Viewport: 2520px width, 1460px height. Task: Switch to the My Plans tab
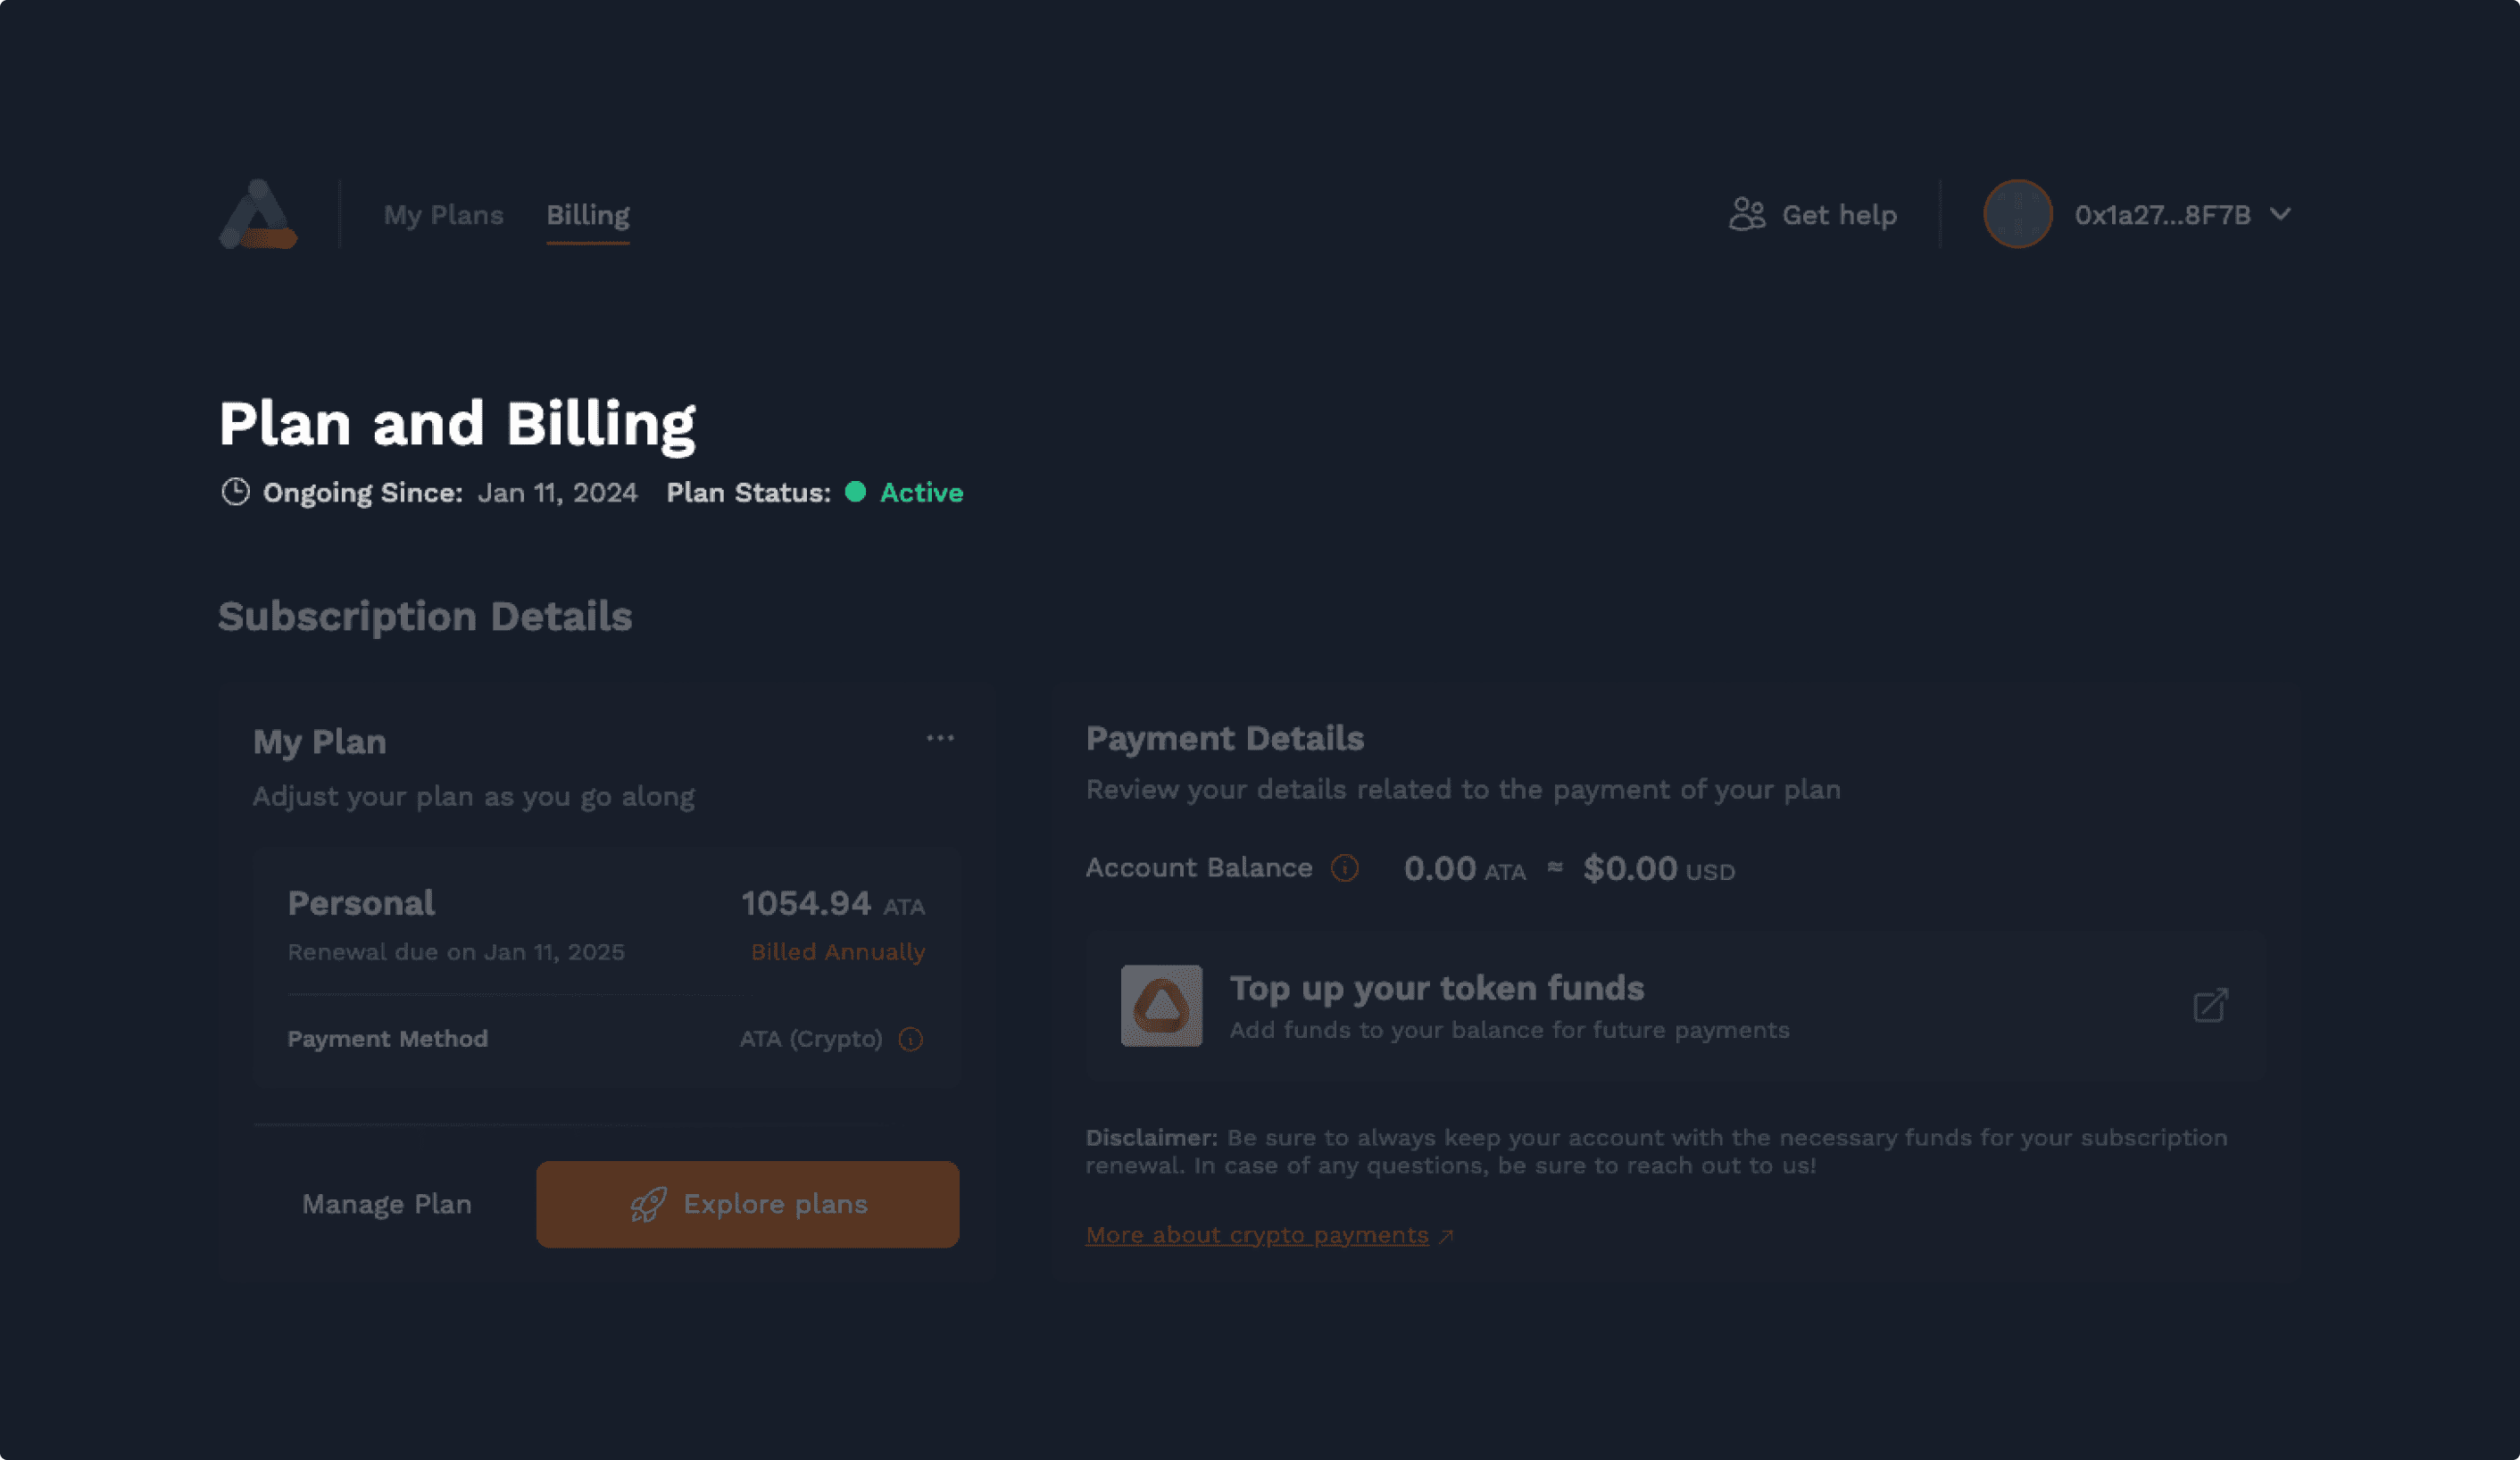[443, 214]
